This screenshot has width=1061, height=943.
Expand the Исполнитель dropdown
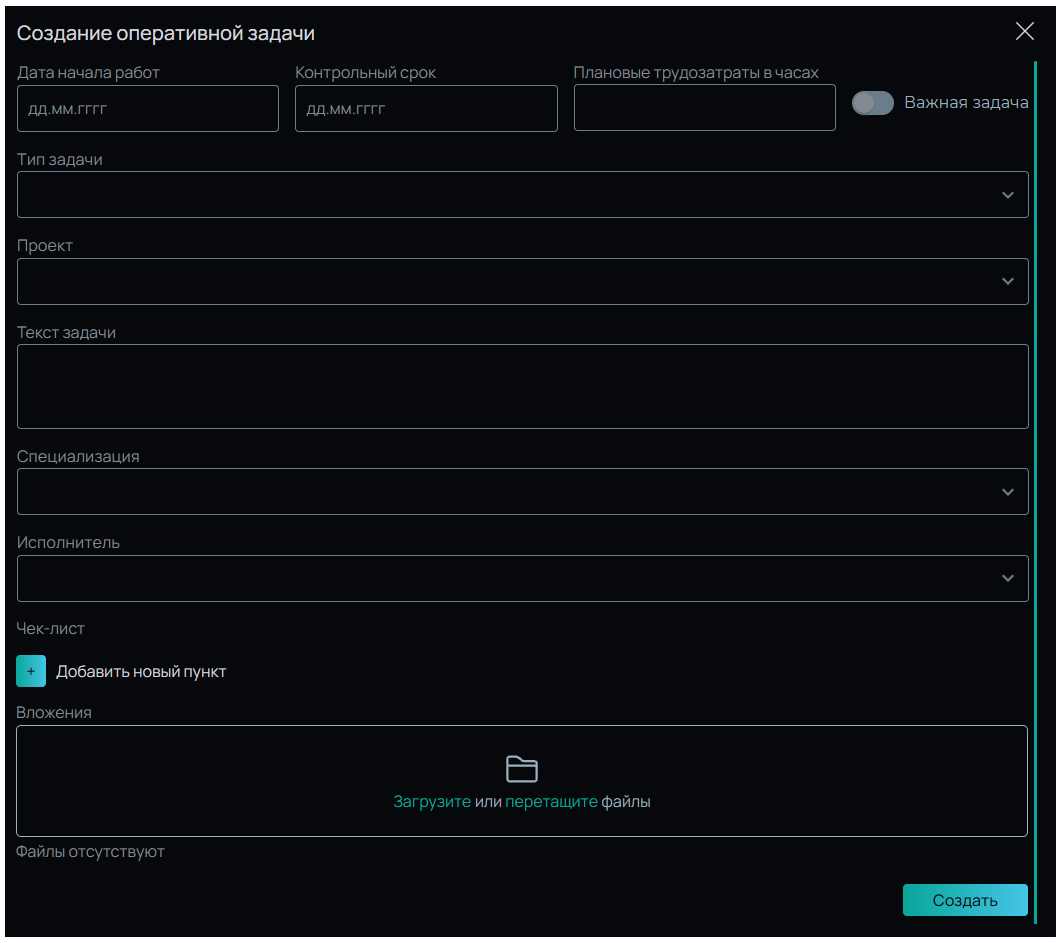522,578
